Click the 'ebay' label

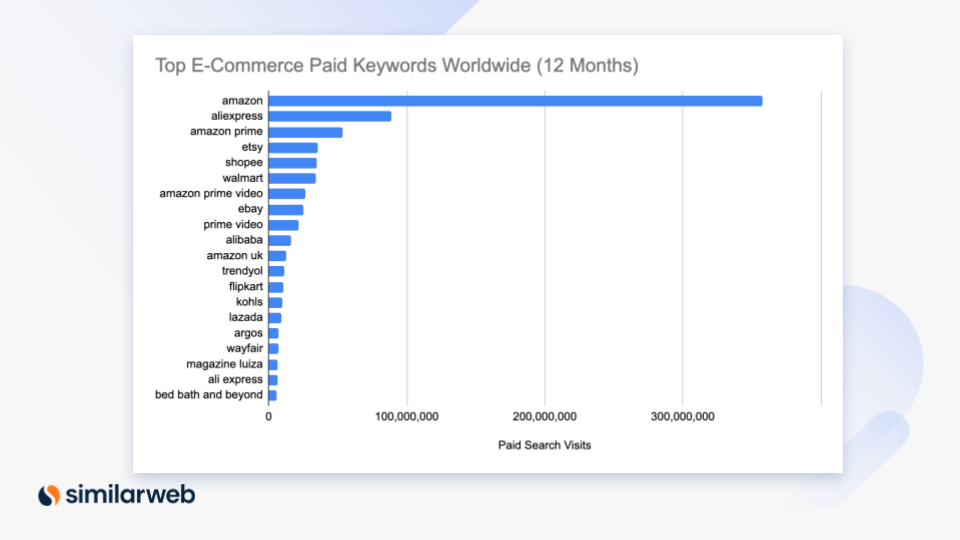pyautogui.click(x=250, y=209)
